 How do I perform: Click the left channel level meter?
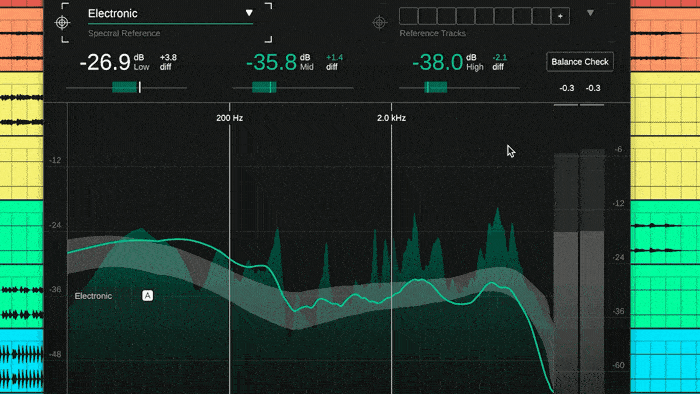click(566, 272)
